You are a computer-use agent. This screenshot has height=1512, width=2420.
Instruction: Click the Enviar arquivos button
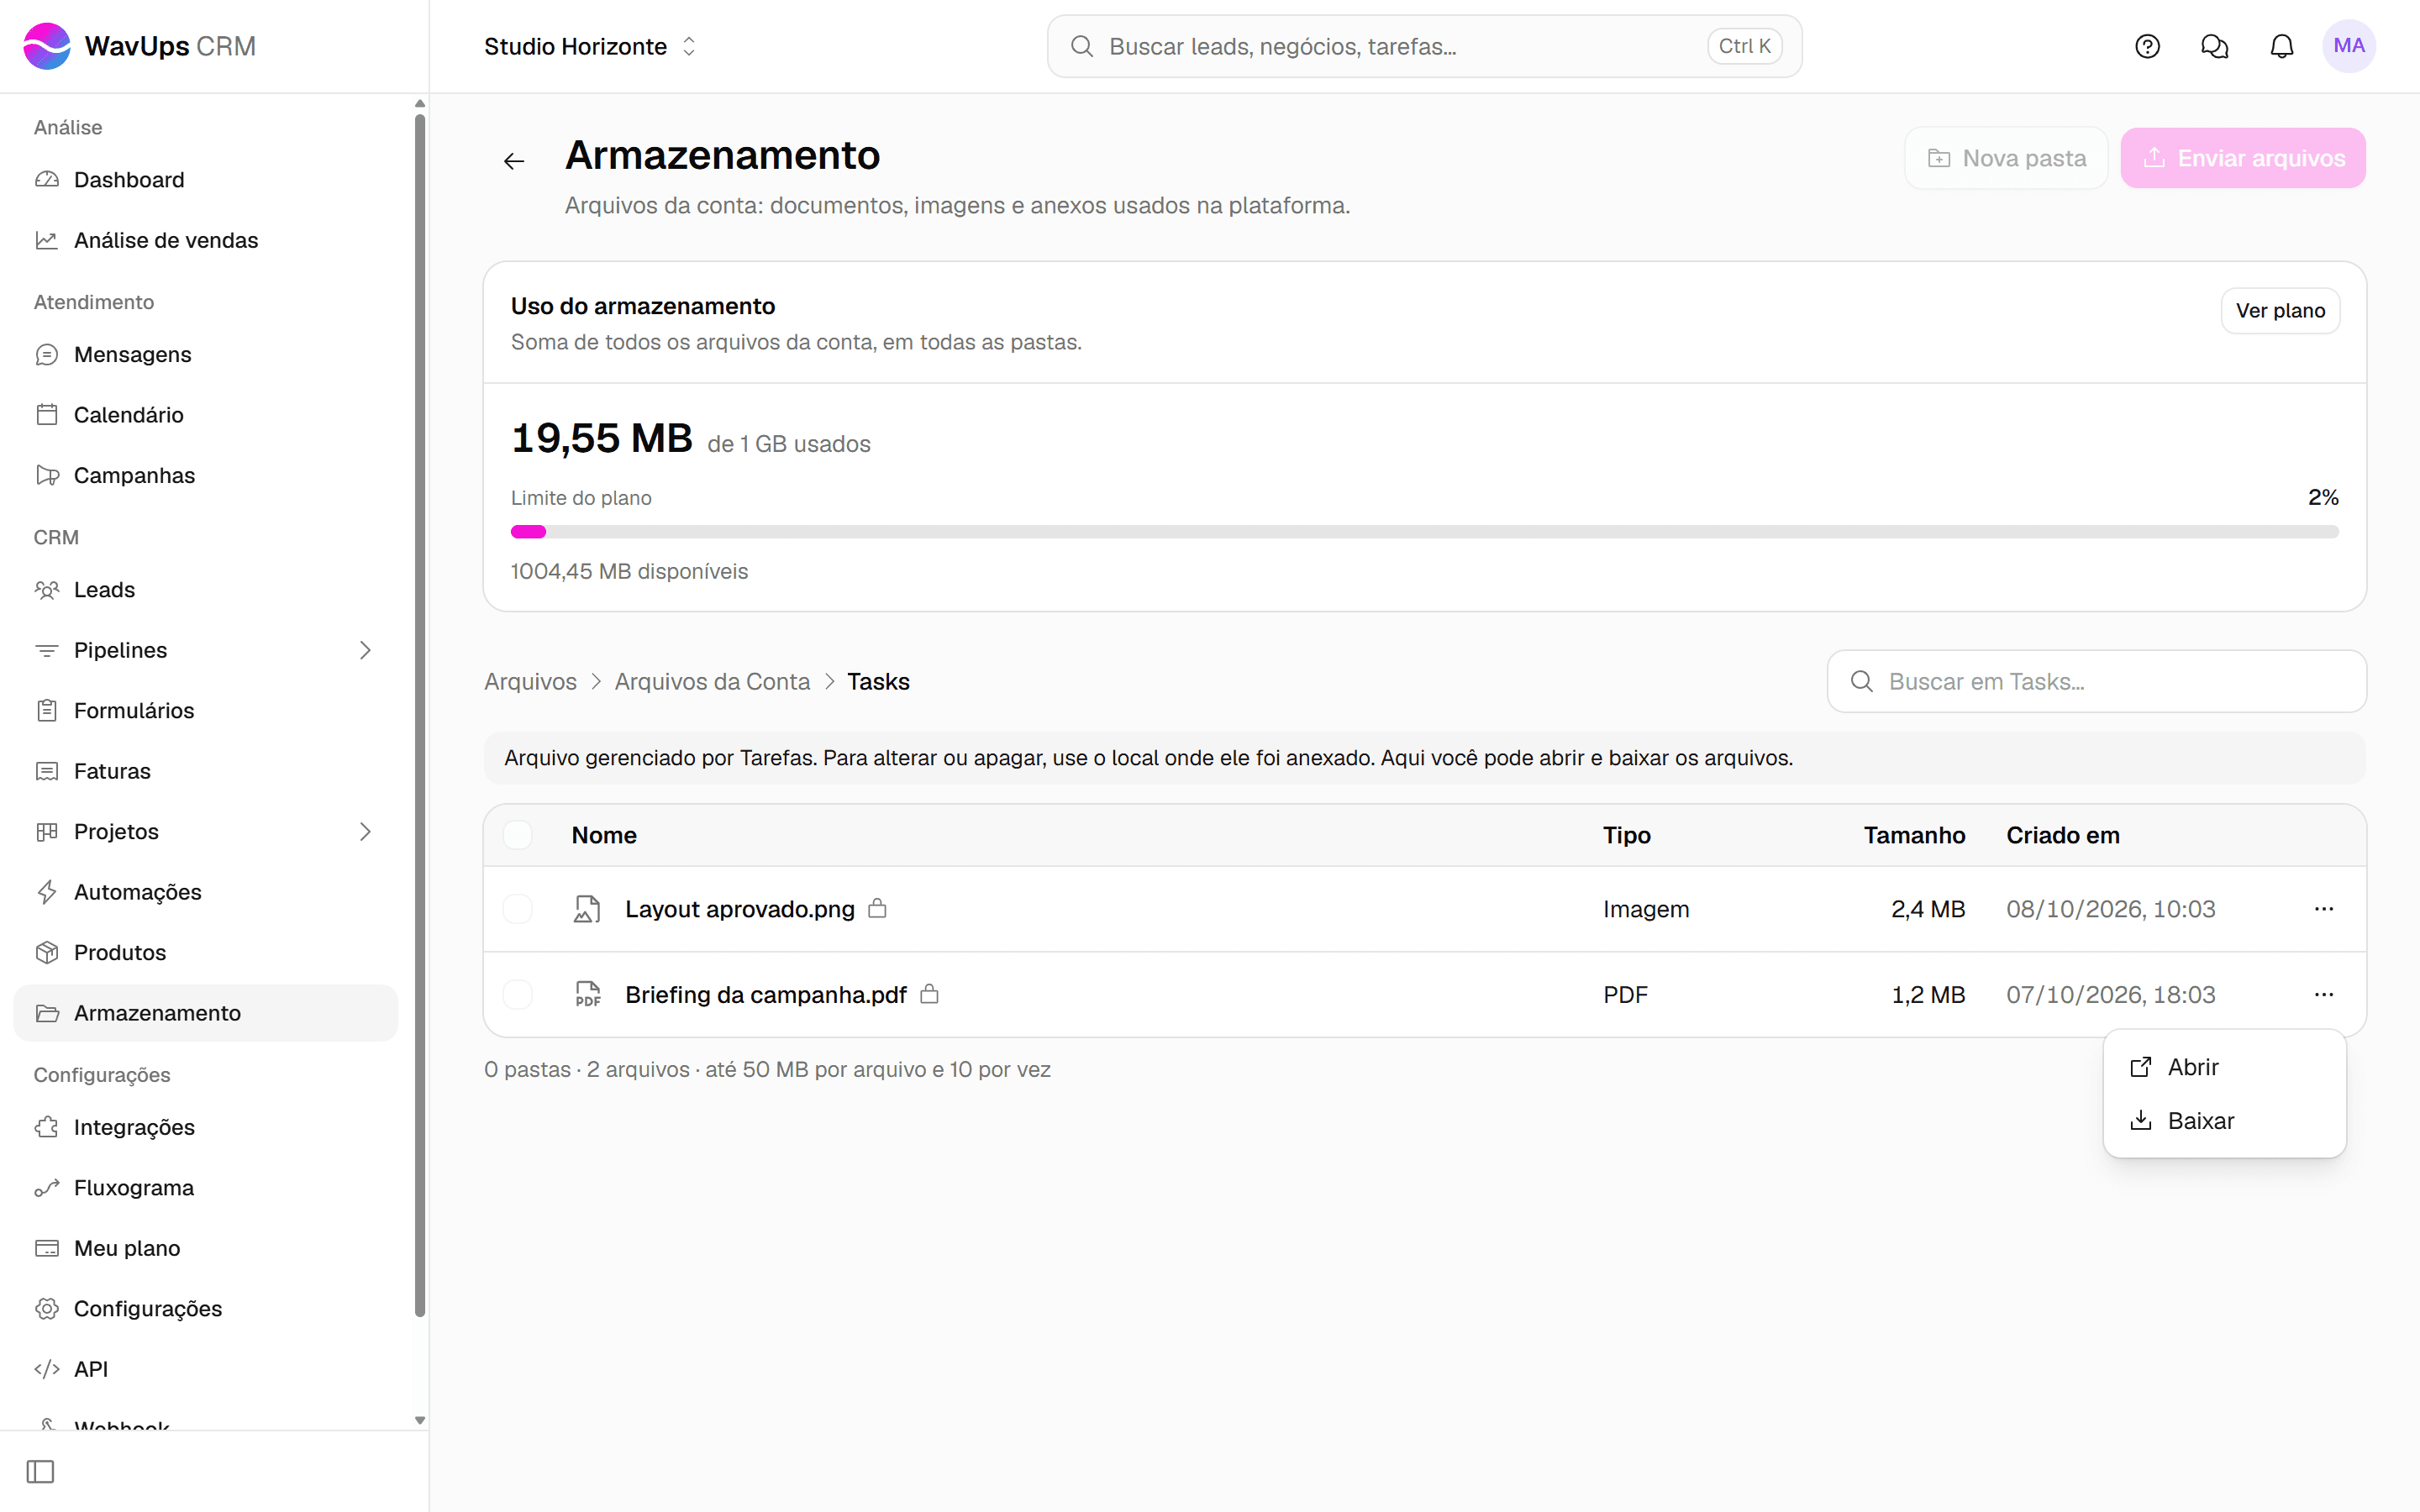[x=2243, y=158]
